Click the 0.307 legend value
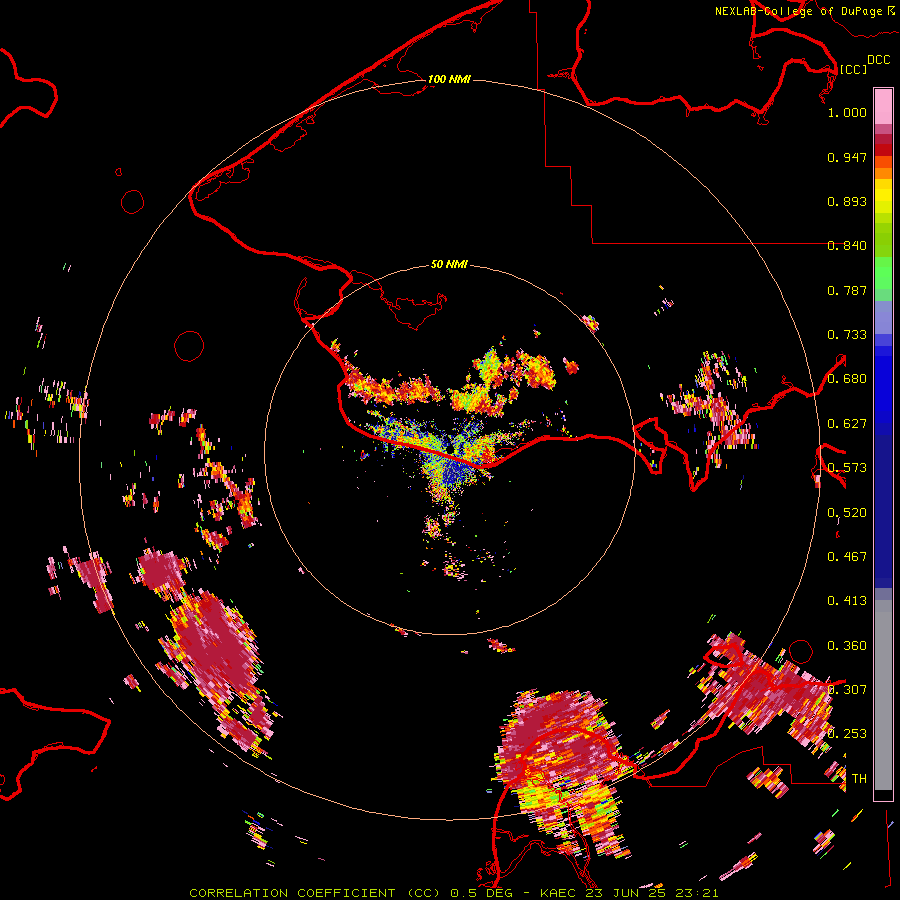Screen dimensions: 900x900 pyautogui.click(x=847, y=689)
